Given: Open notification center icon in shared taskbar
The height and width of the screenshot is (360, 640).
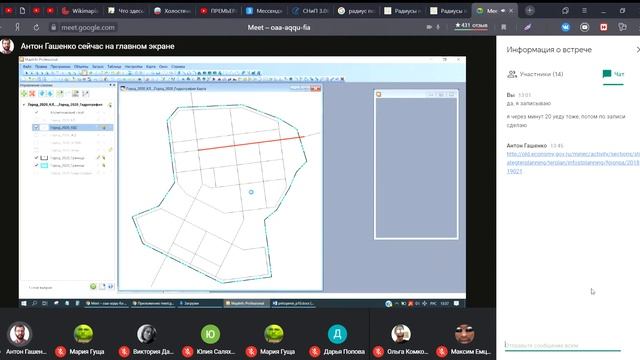Looking at the screenshot, I should 457,303.
